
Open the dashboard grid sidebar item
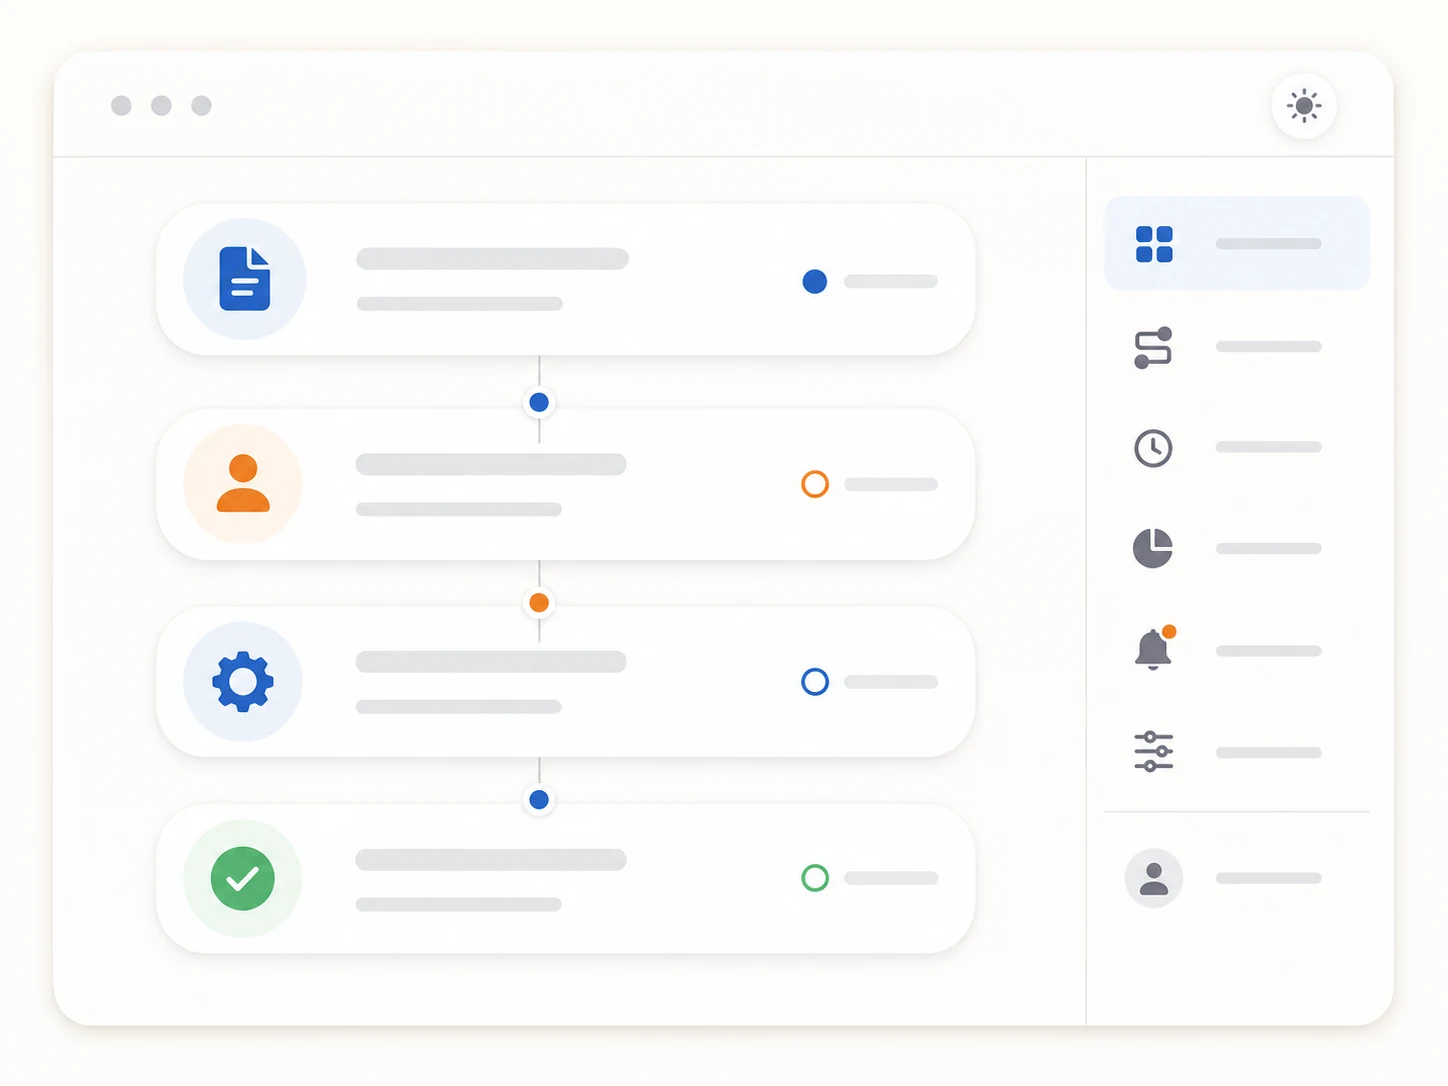pyautogui.click(x=1237, y=243)
